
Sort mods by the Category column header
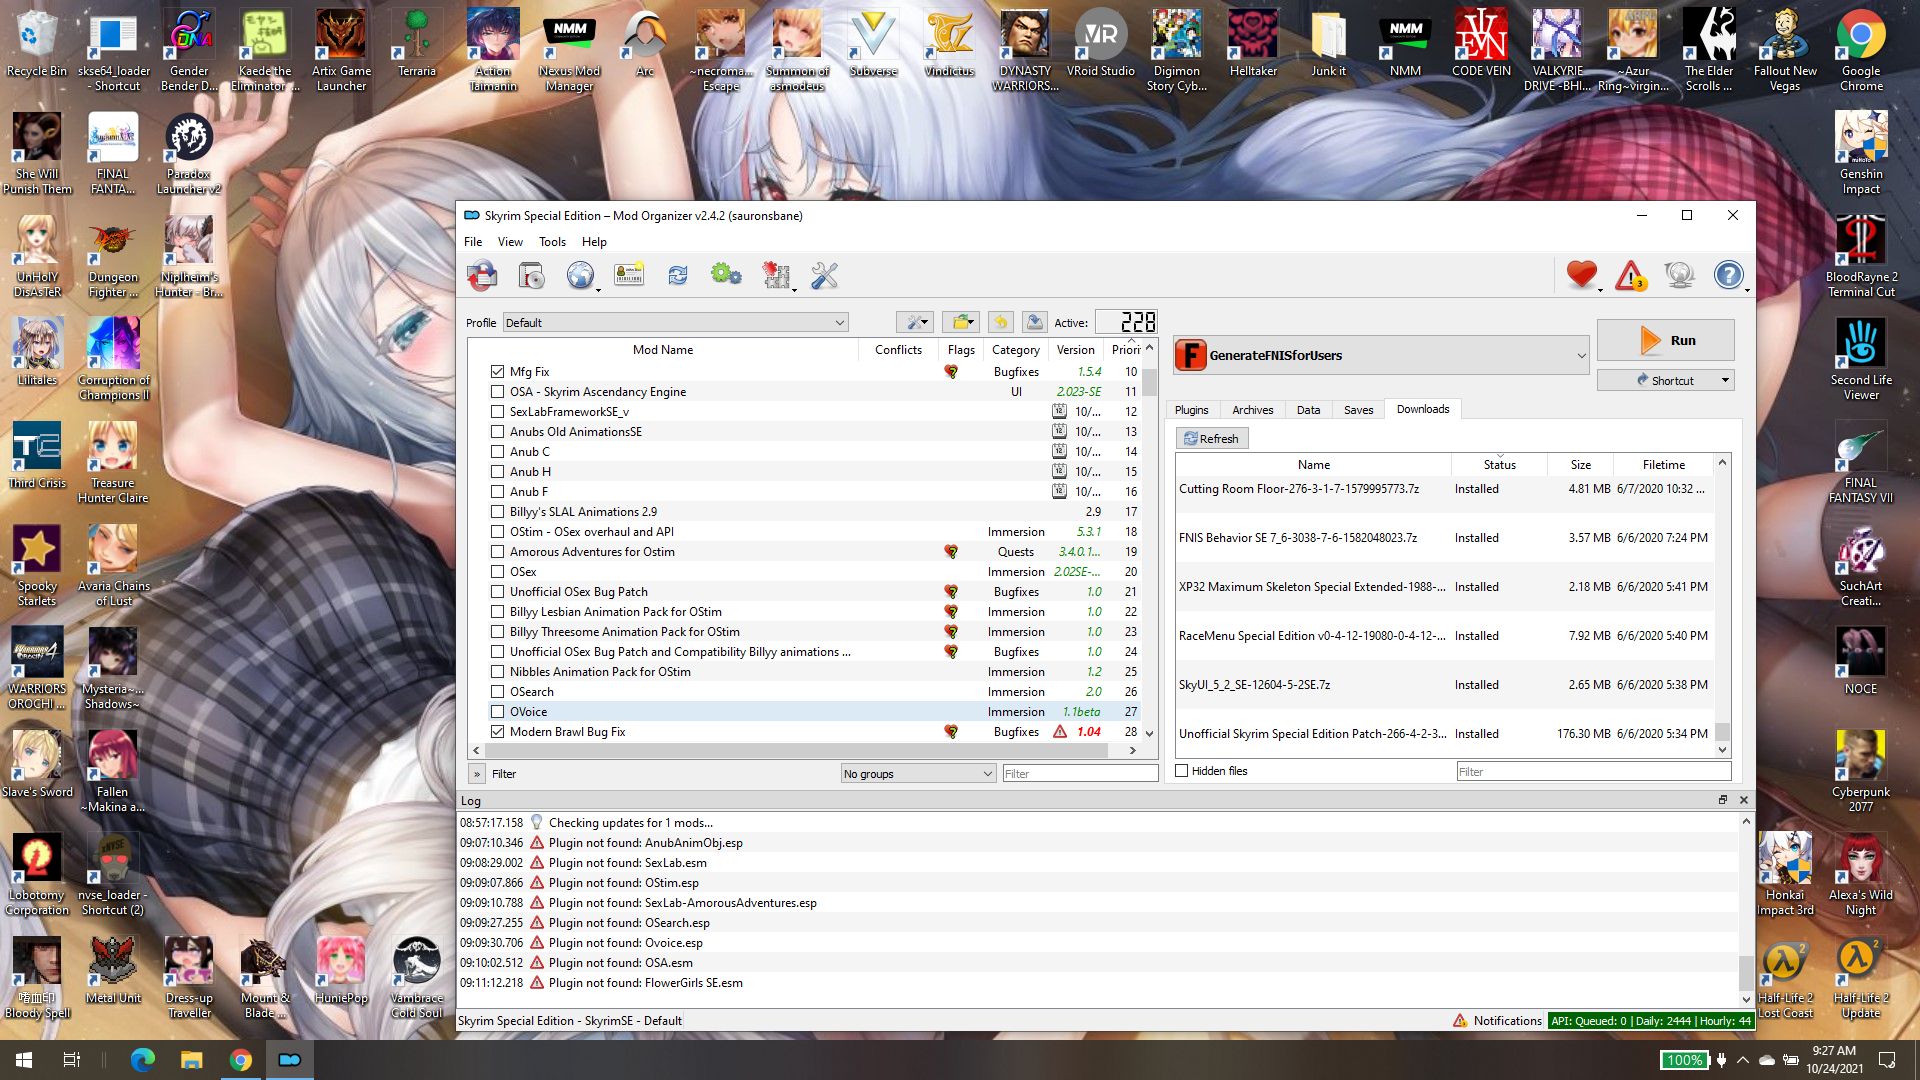pos(1015,350)
